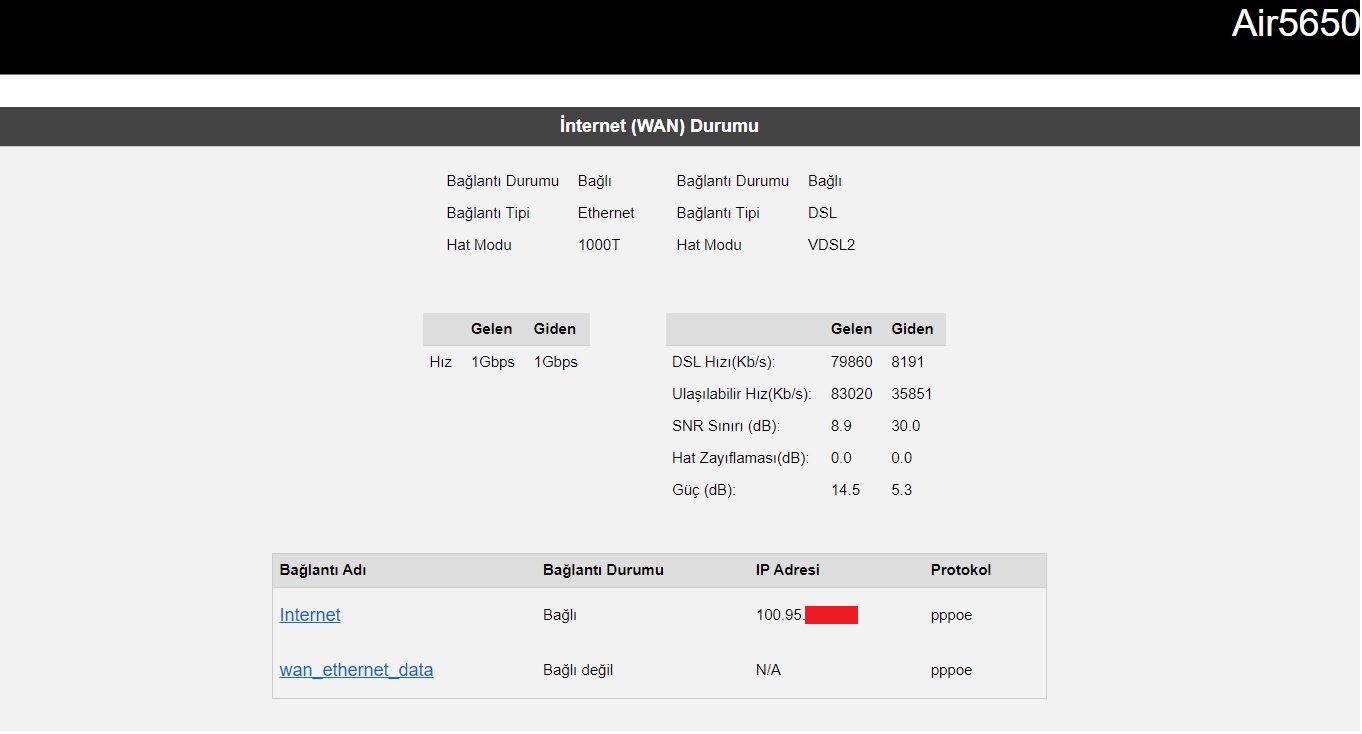The width and height of the screenshot is (1362, 734).
Task: Open the wan_ethernet_data connection link
Action: (356, 670)
